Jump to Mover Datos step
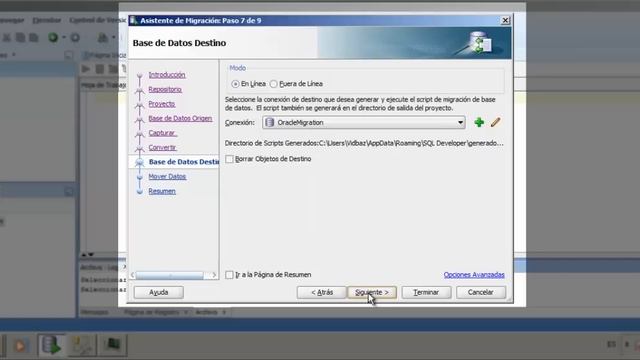Screen dimensions: 640x360 167,177
